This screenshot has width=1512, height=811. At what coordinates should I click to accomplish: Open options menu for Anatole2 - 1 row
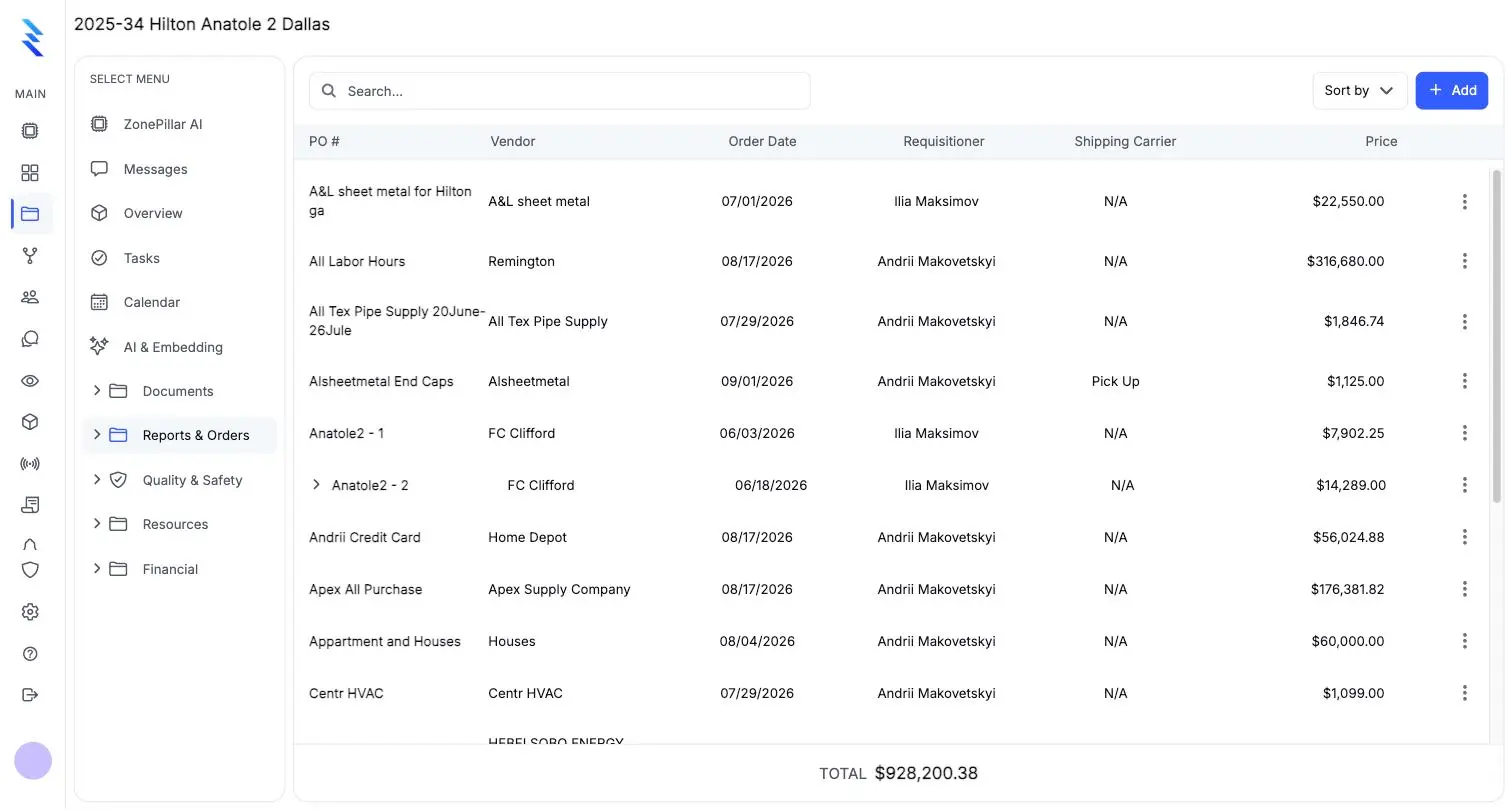[x=1464, y=434]
